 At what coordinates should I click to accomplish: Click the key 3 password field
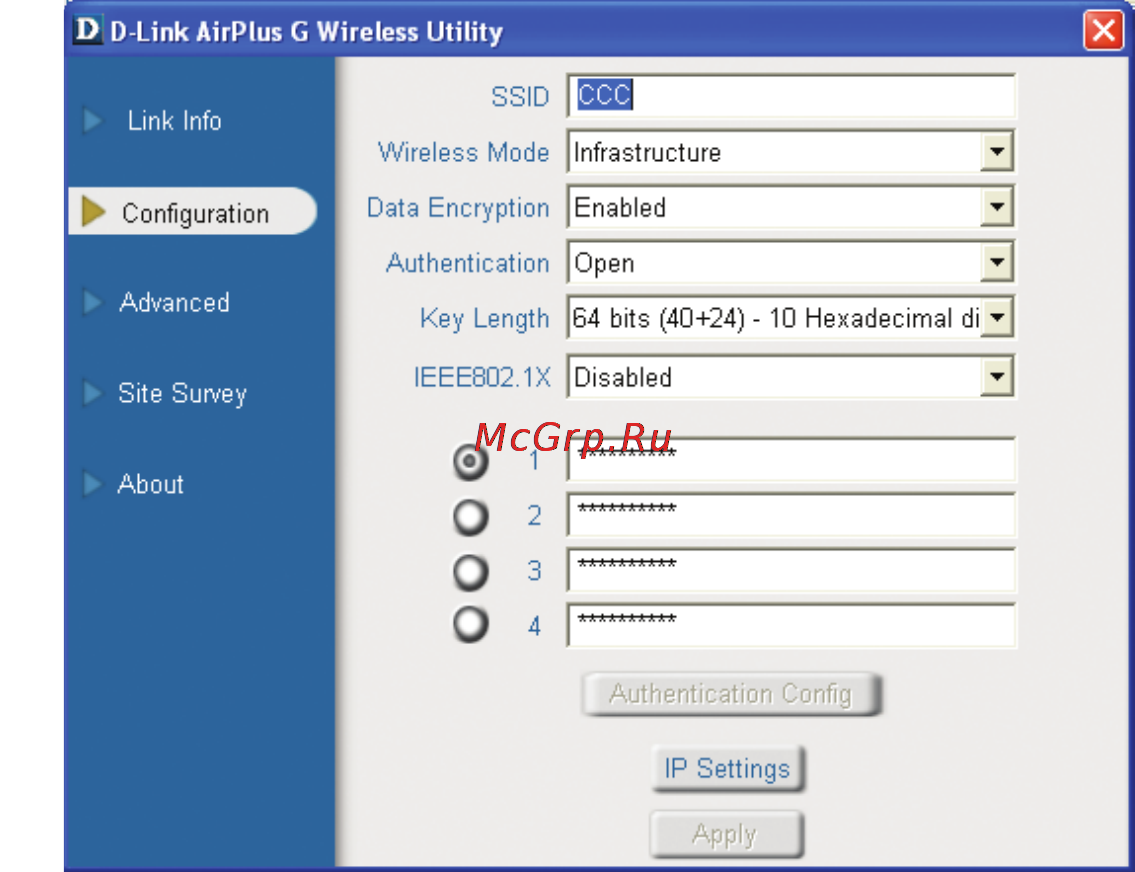[x=790, y=570]
